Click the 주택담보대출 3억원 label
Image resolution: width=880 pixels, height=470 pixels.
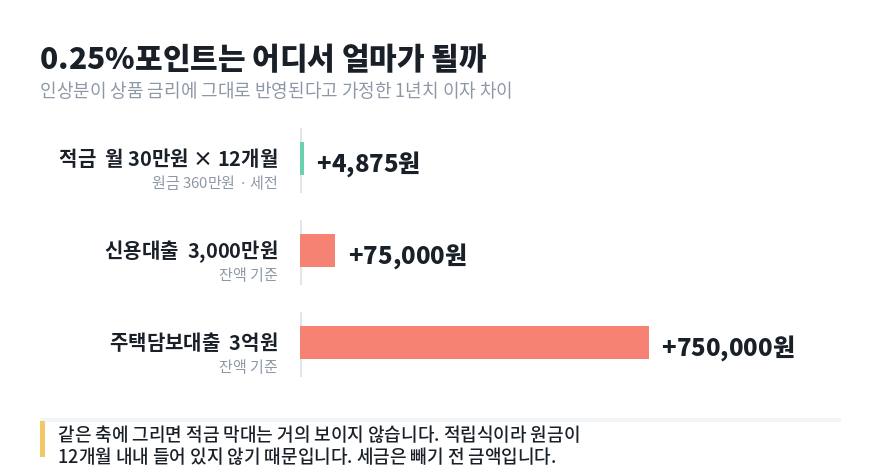point(194,342)
